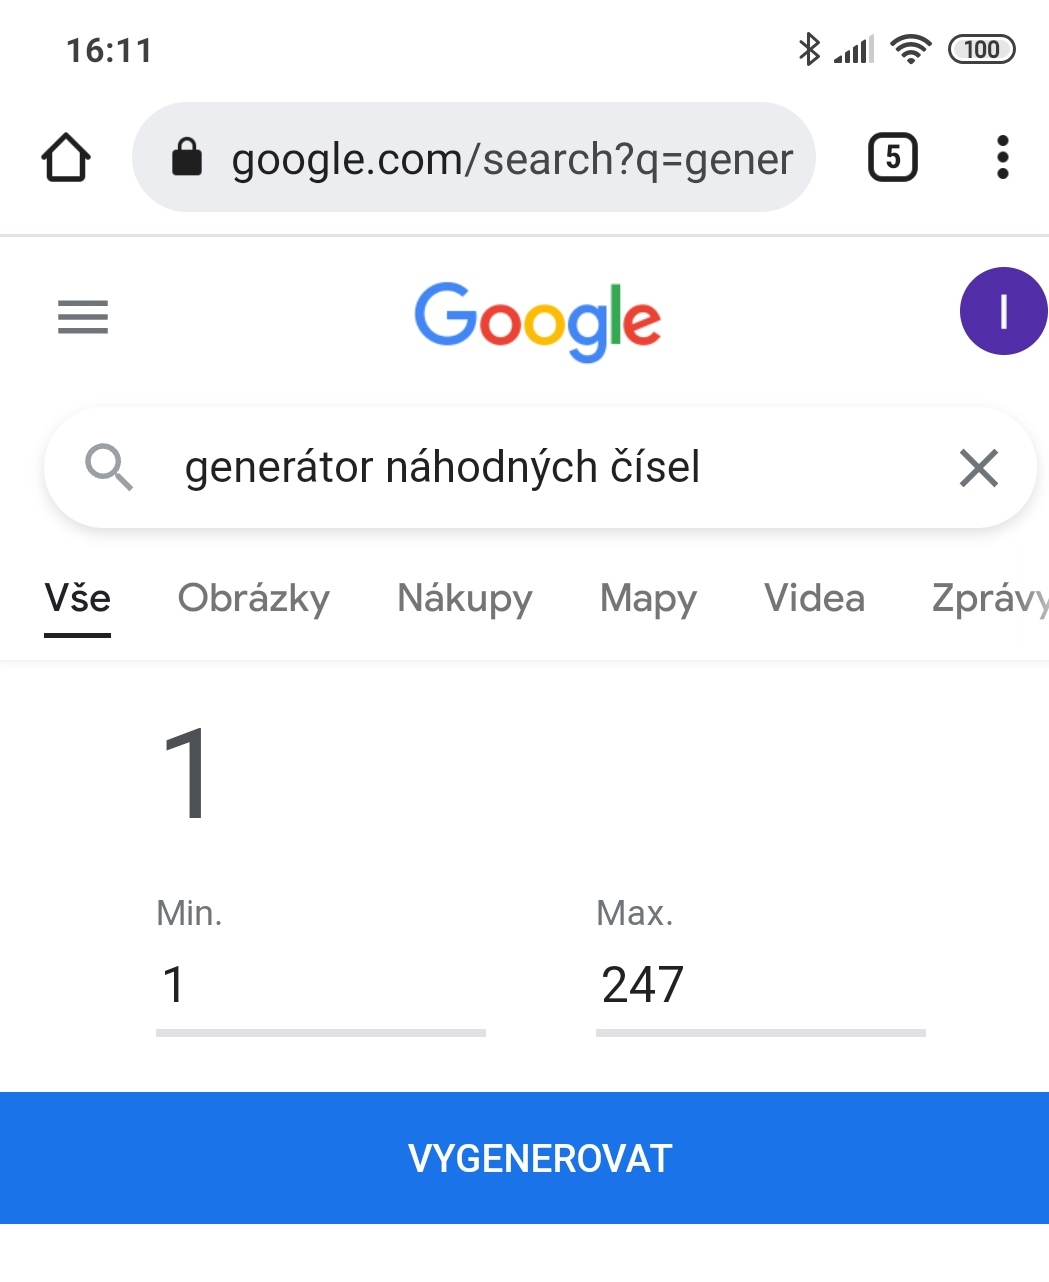Edit the Min. value field
Viewport: 1049px width, 1282px height.
coord(320,985)
